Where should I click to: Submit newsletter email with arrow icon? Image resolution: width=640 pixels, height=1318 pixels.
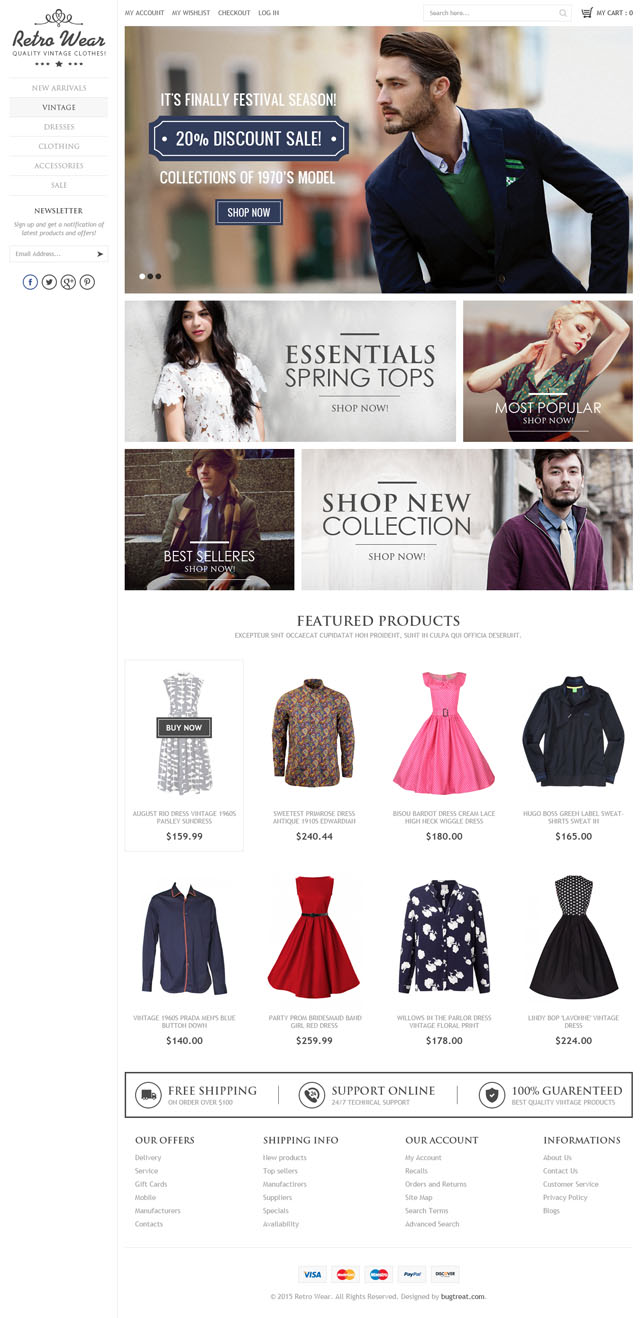100,254
